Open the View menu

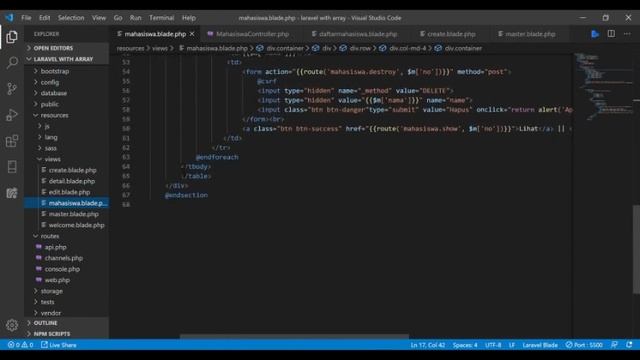[x=99, y=18]
